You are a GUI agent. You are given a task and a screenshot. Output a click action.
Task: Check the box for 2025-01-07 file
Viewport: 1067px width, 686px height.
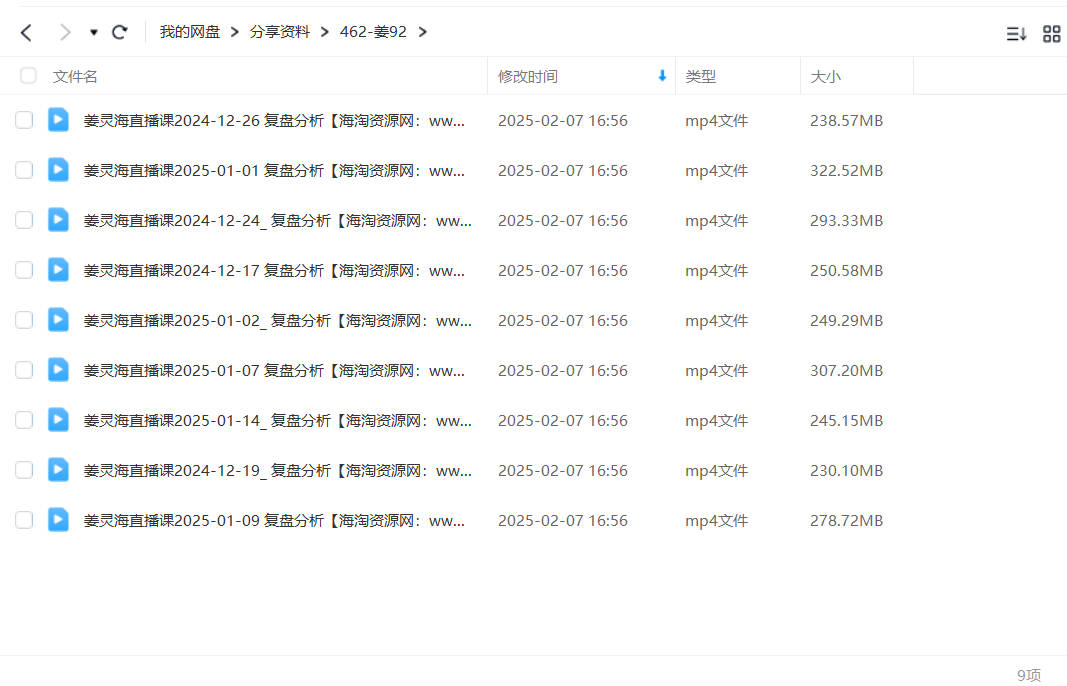[24, 370]
